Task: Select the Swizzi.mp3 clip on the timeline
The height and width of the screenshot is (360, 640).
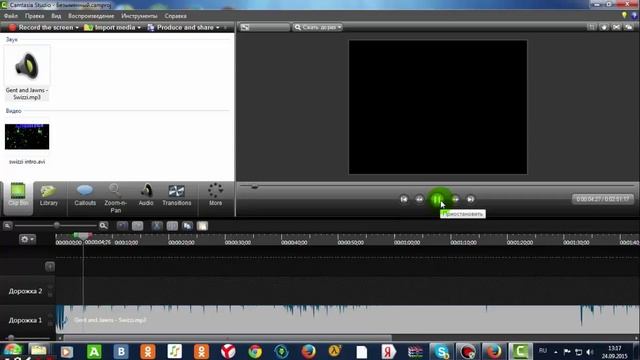Action: [347, 320]
